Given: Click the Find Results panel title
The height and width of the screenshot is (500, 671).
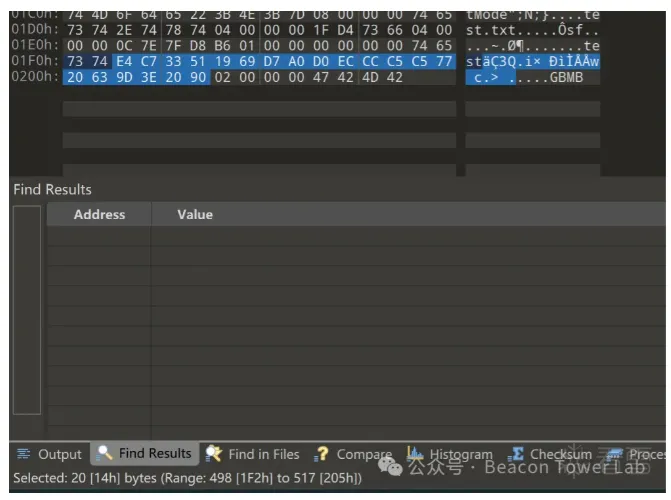Looking at the screenshot, I should click(52, 190).
